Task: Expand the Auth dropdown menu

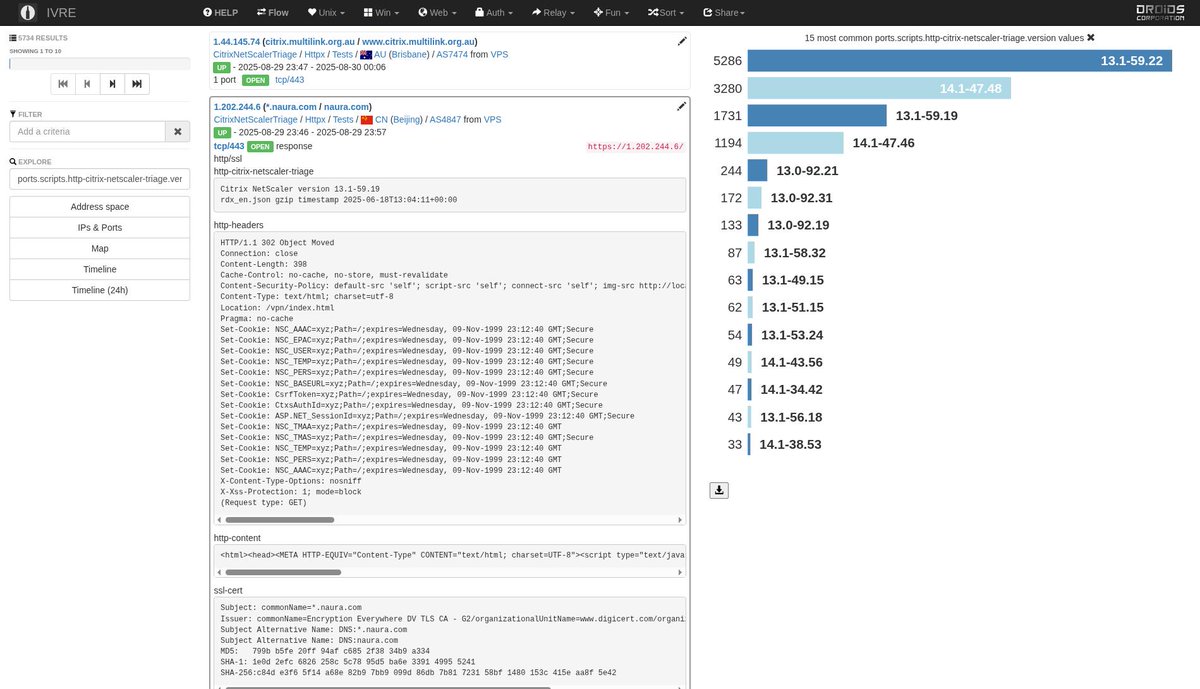Action: pos(495,13)
